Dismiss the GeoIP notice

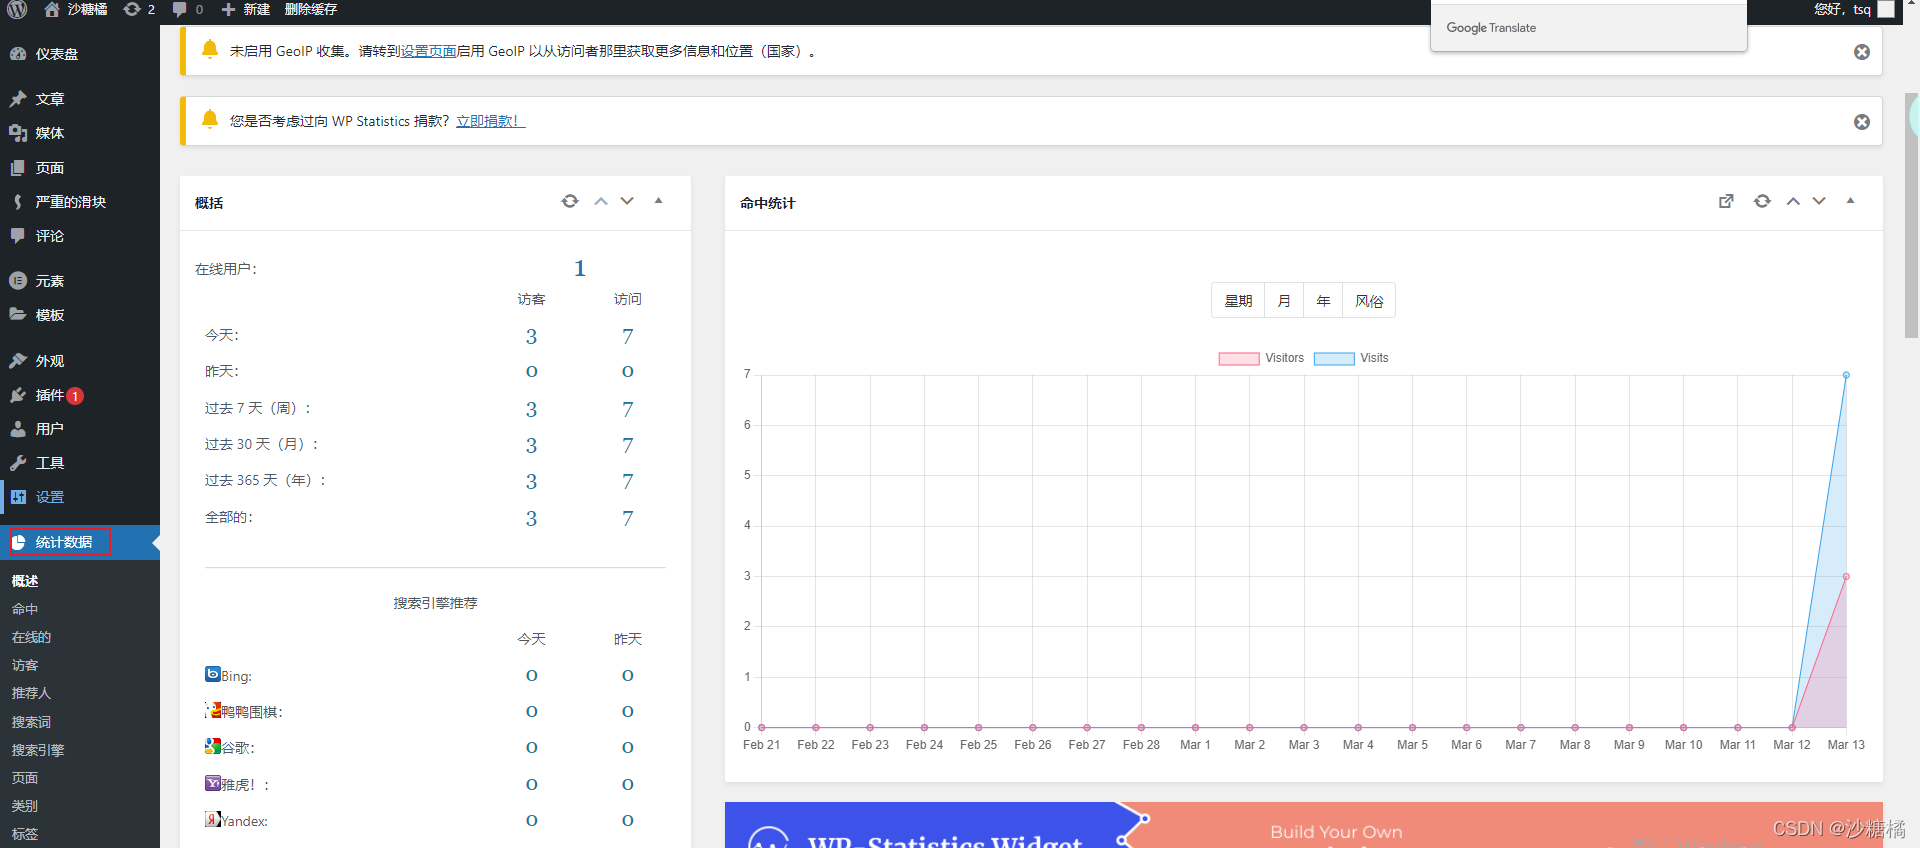(x=1862, y=52)
